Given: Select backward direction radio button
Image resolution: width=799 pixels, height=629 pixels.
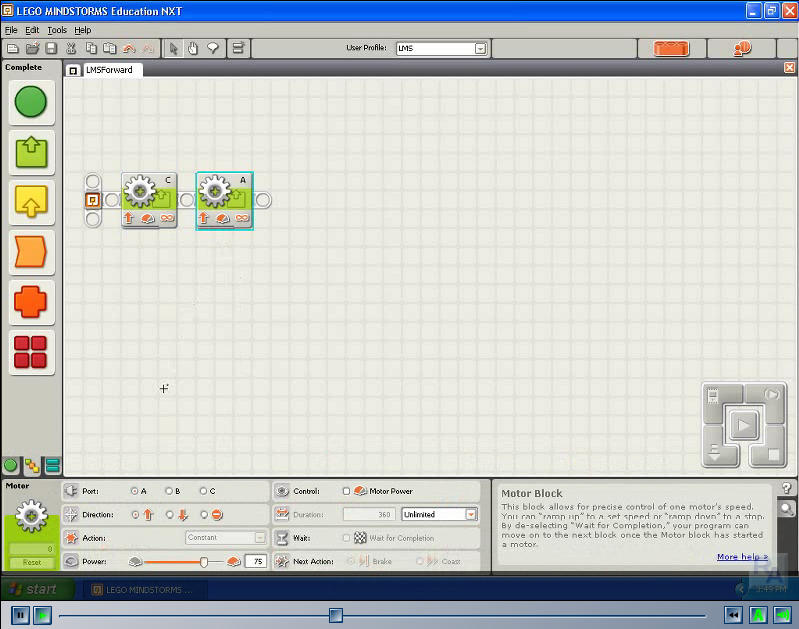Looking at the screenshot, I should pos(170,515).
